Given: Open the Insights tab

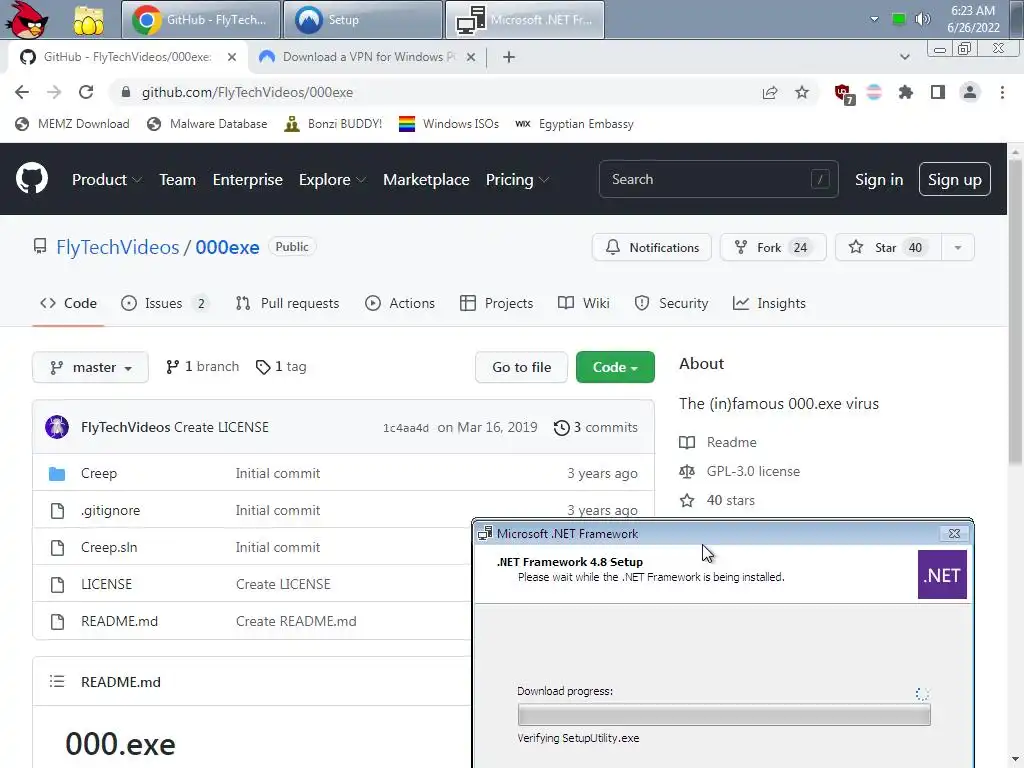Looking at the screenshot, I should (x=769, y=303).
